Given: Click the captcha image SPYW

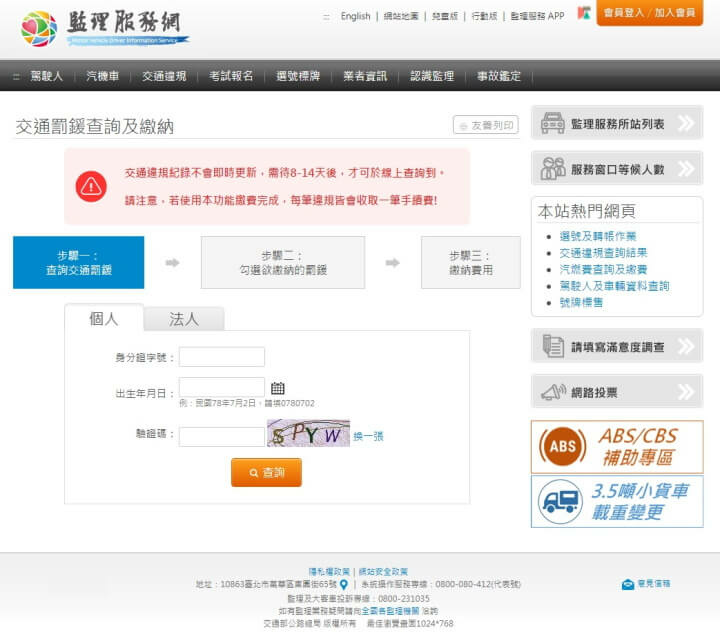Looking at the screenshot, I should pos(308,433).
